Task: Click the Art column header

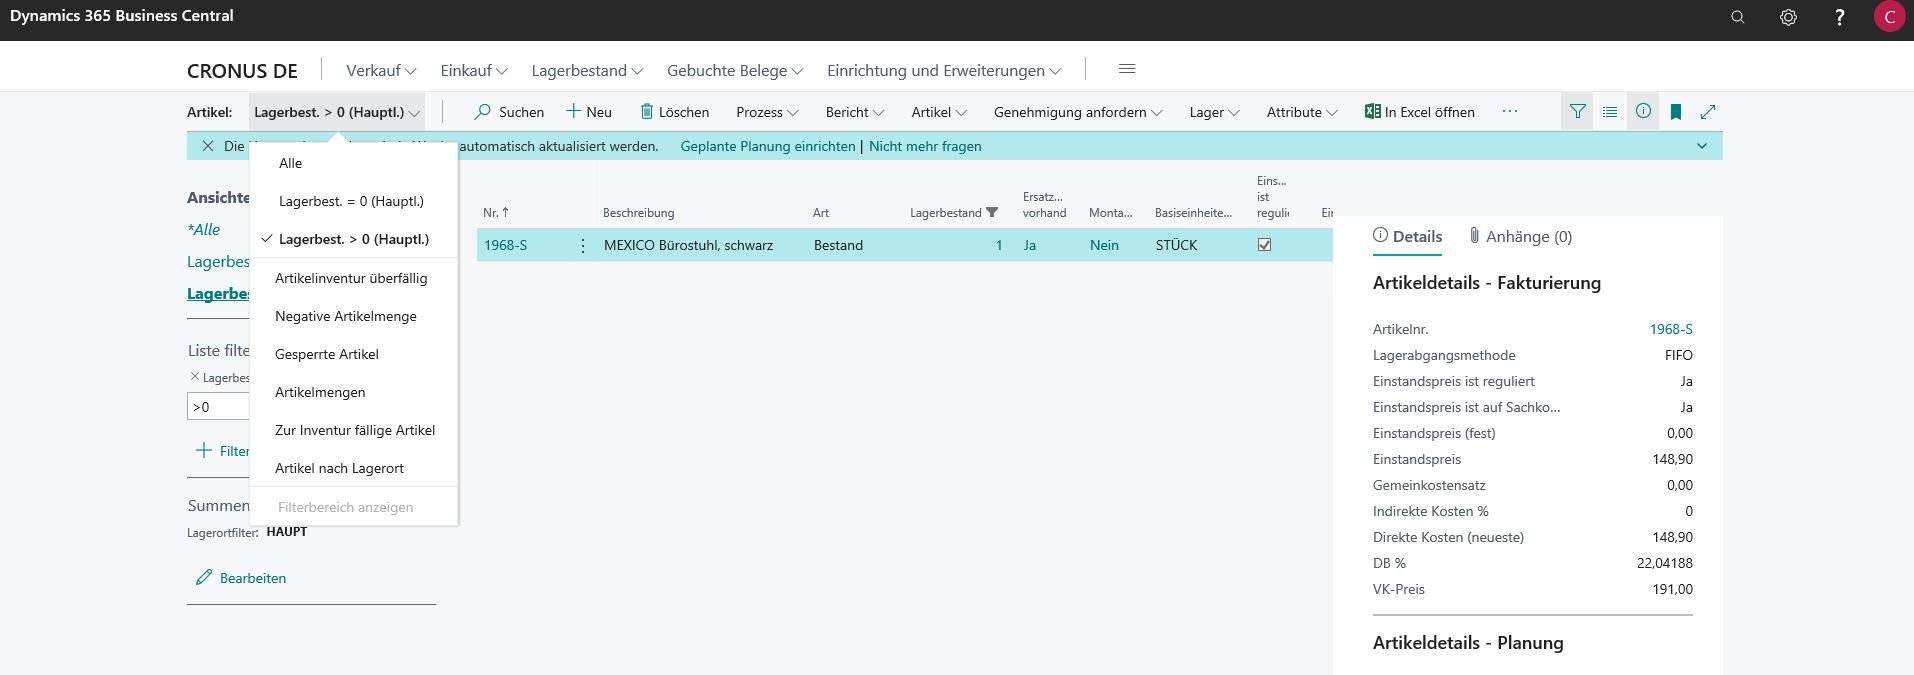Action: point(821,213)
